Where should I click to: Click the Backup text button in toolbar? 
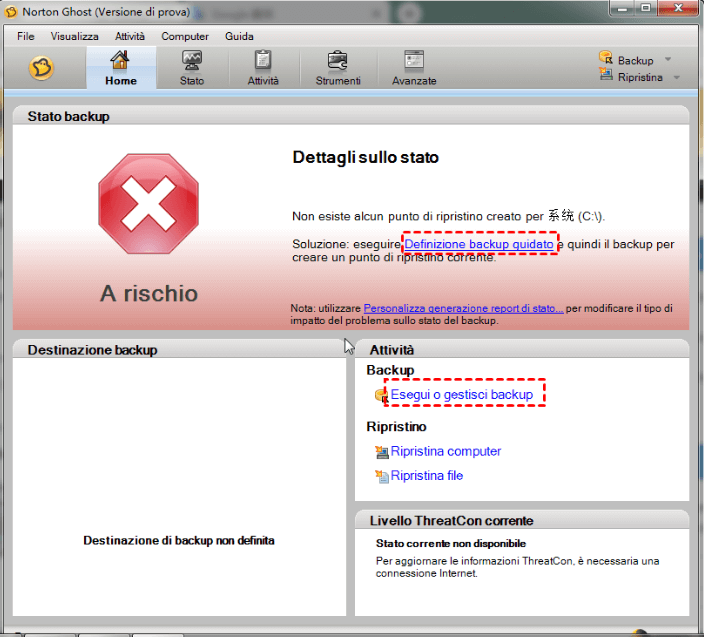tap(635, 61)
